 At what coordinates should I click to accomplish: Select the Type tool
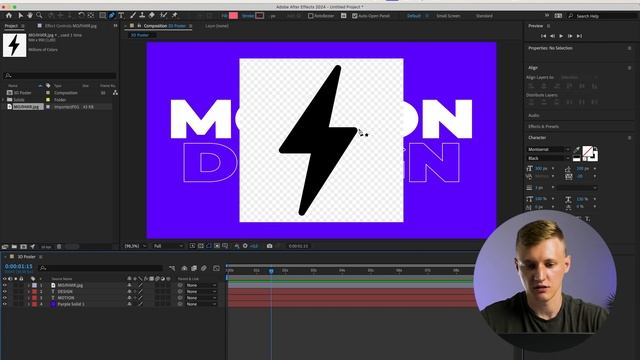click(121, 16)
